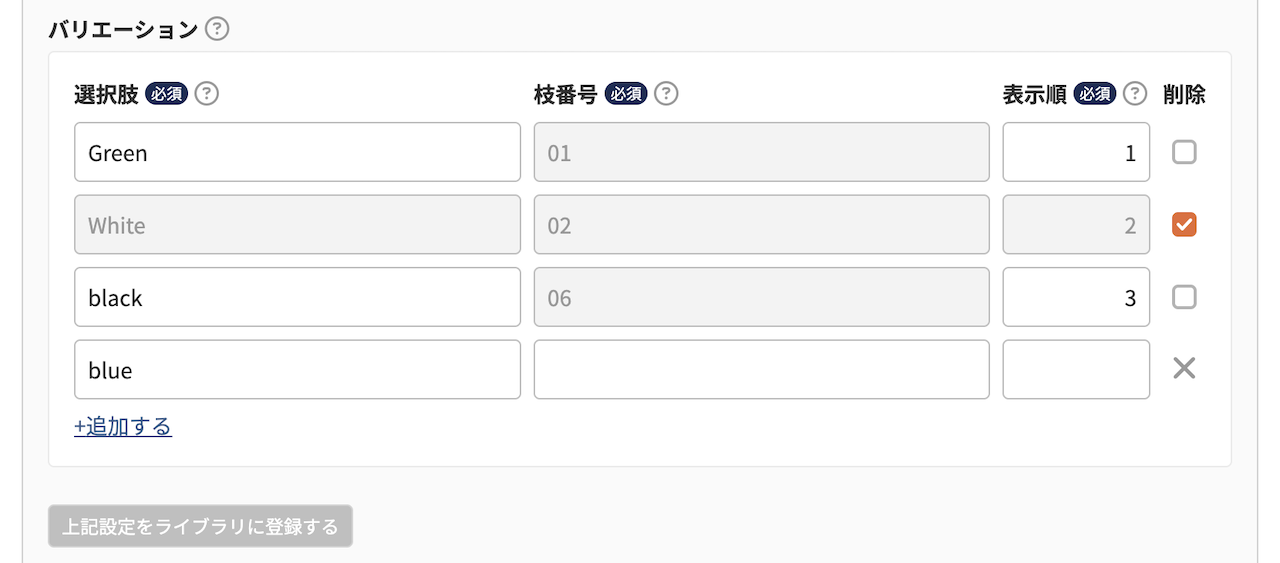Uncheck delete box for White row
The height and width of the screenshot is (563, 1280).
(x=1184, y=225)
